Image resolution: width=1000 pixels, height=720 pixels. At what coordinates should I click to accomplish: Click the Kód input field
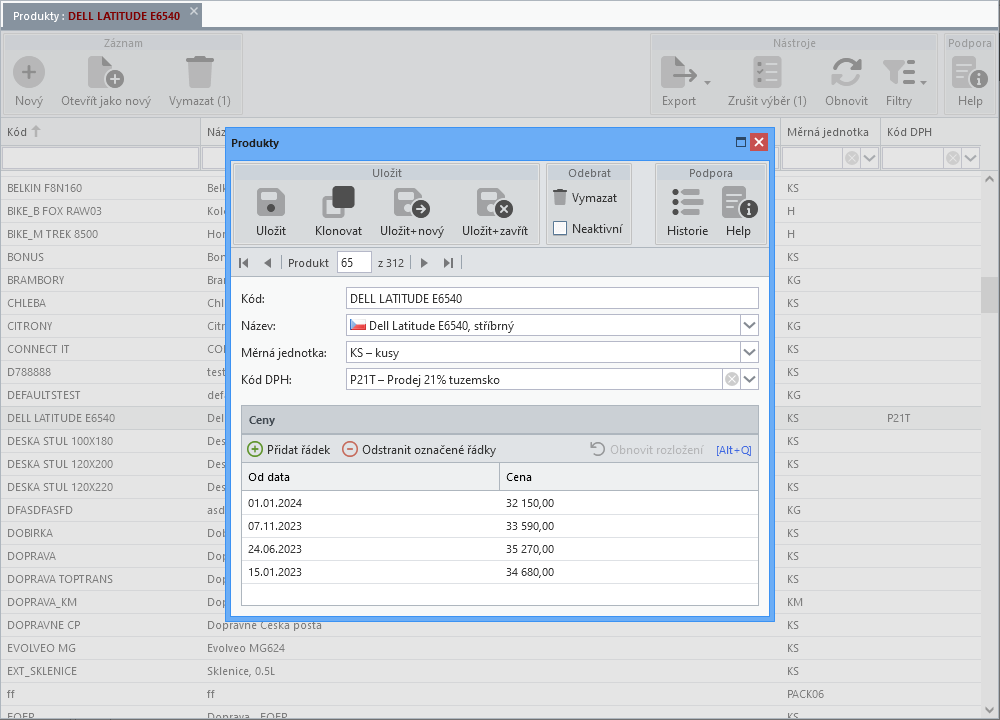(552, 298)
